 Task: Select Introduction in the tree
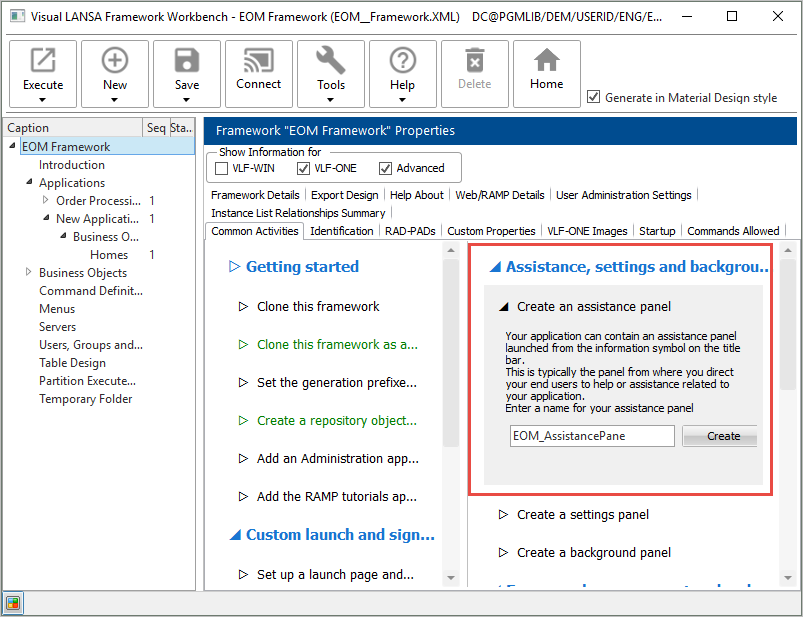tap(72, 165)
